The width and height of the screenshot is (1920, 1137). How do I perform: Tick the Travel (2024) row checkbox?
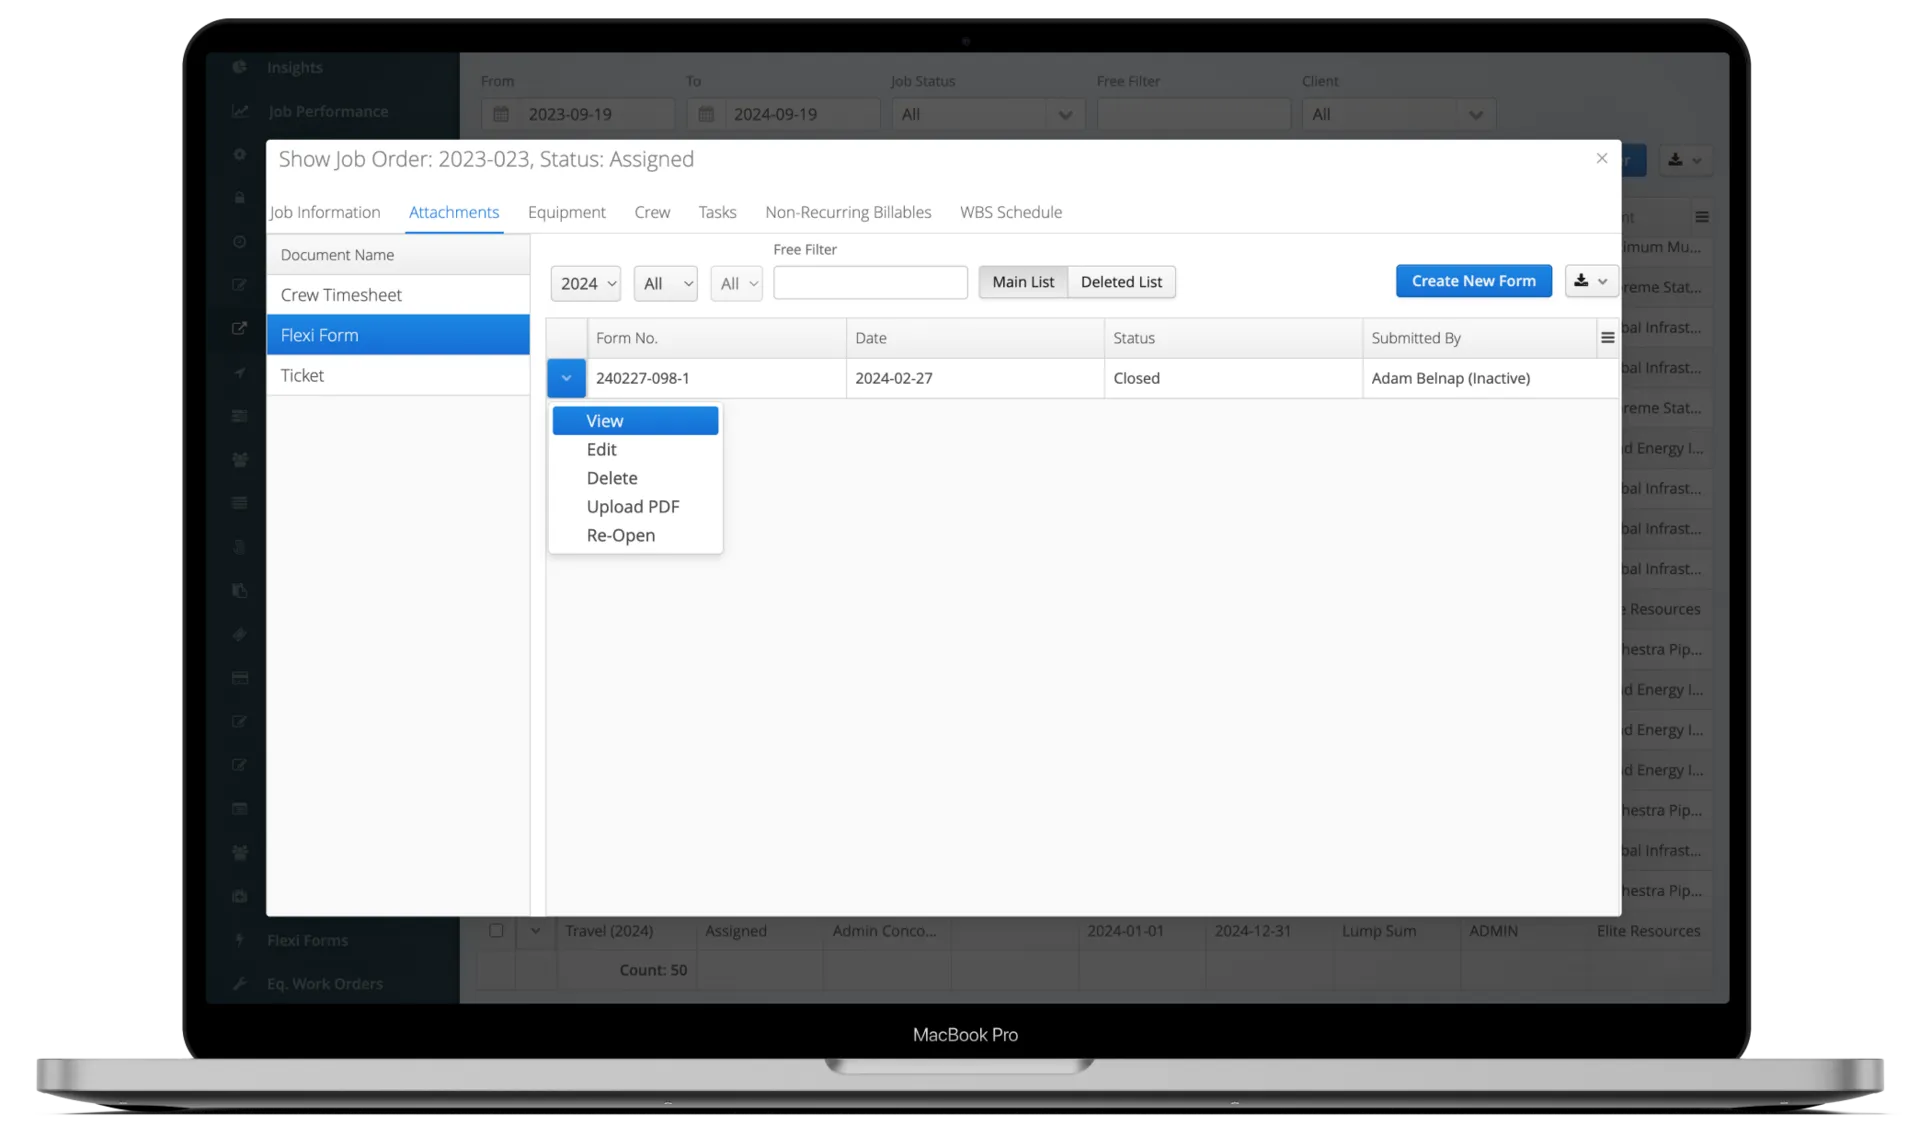[496, 930]
